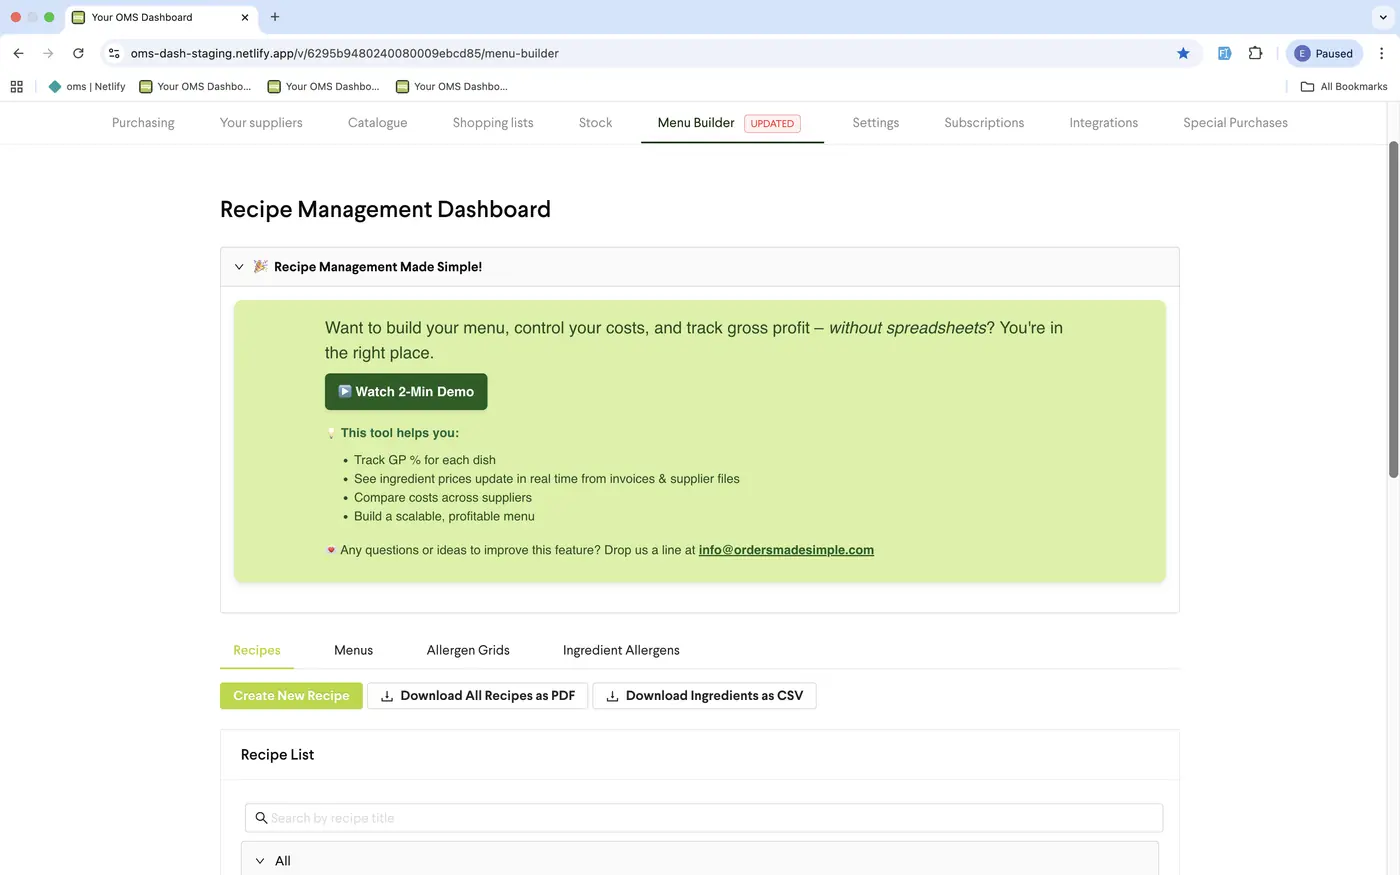1400x875 pixels.
Task: Collapse the All recipes group
Action: [x=260, y=861]
